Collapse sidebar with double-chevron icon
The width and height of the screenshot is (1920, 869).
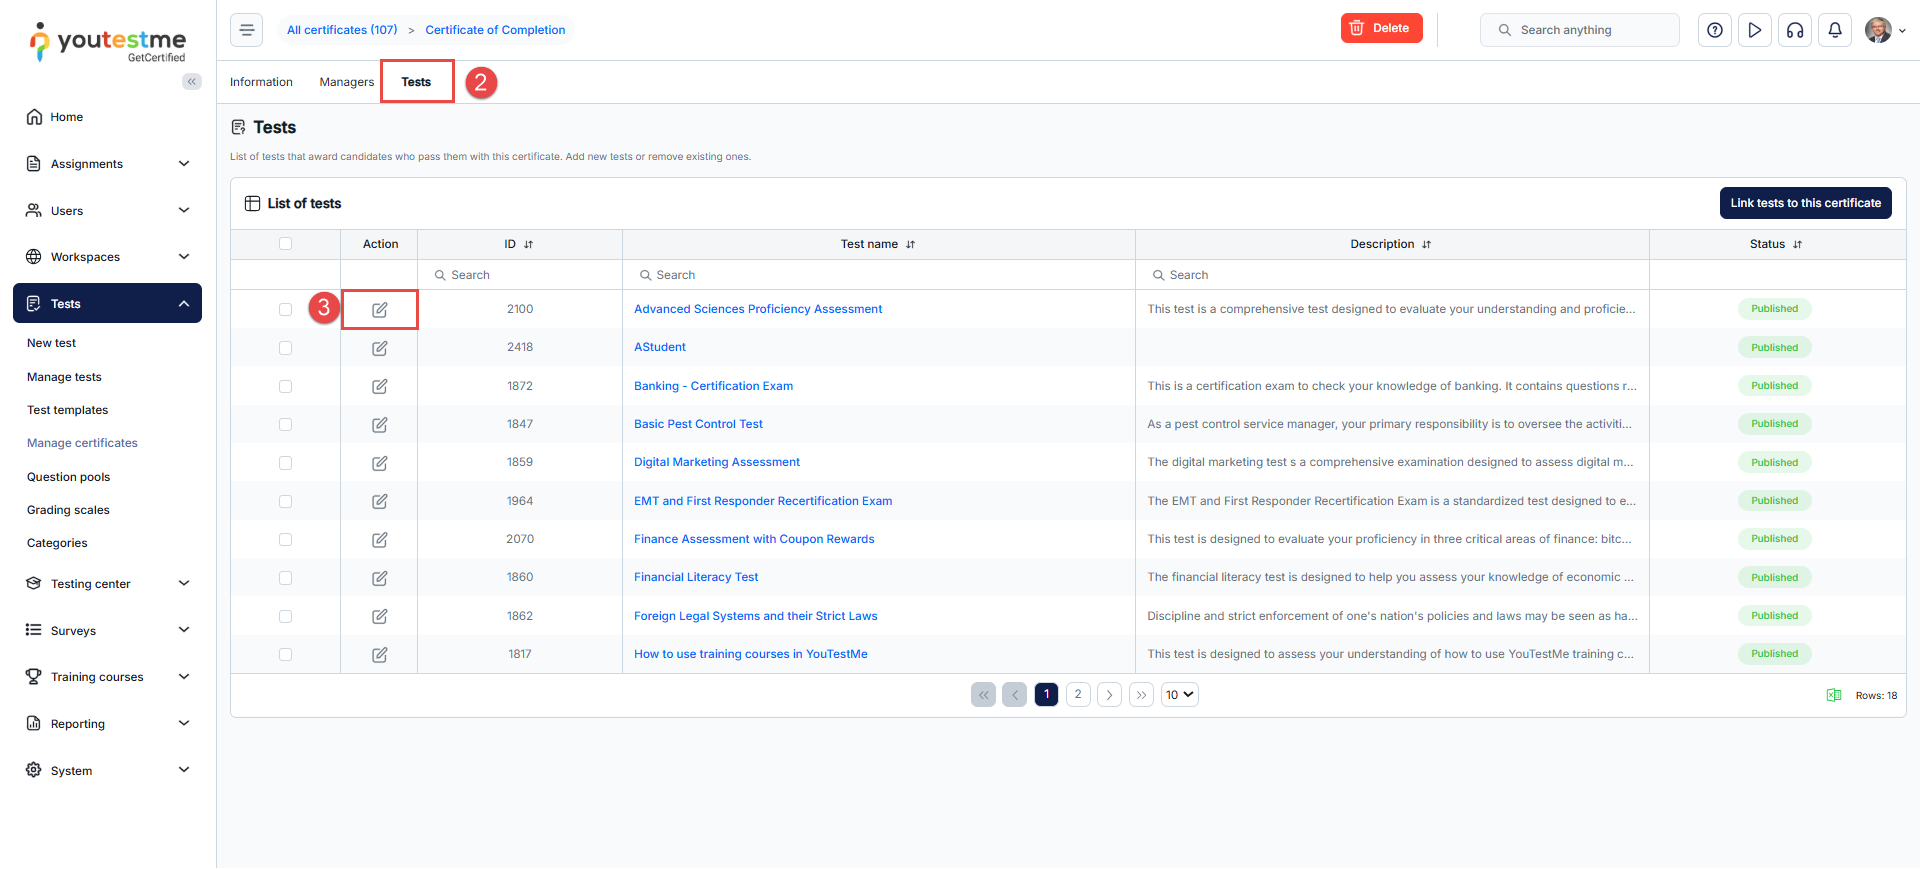[x=191, y=82]
